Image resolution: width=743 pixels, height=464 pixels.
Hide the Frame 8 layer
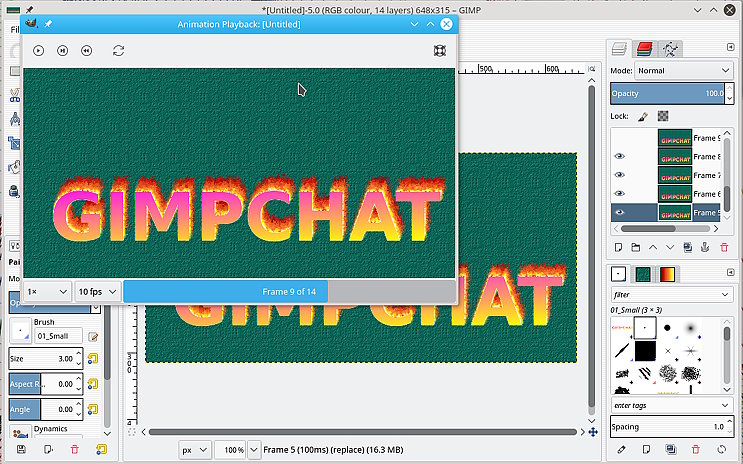point(619,156)
